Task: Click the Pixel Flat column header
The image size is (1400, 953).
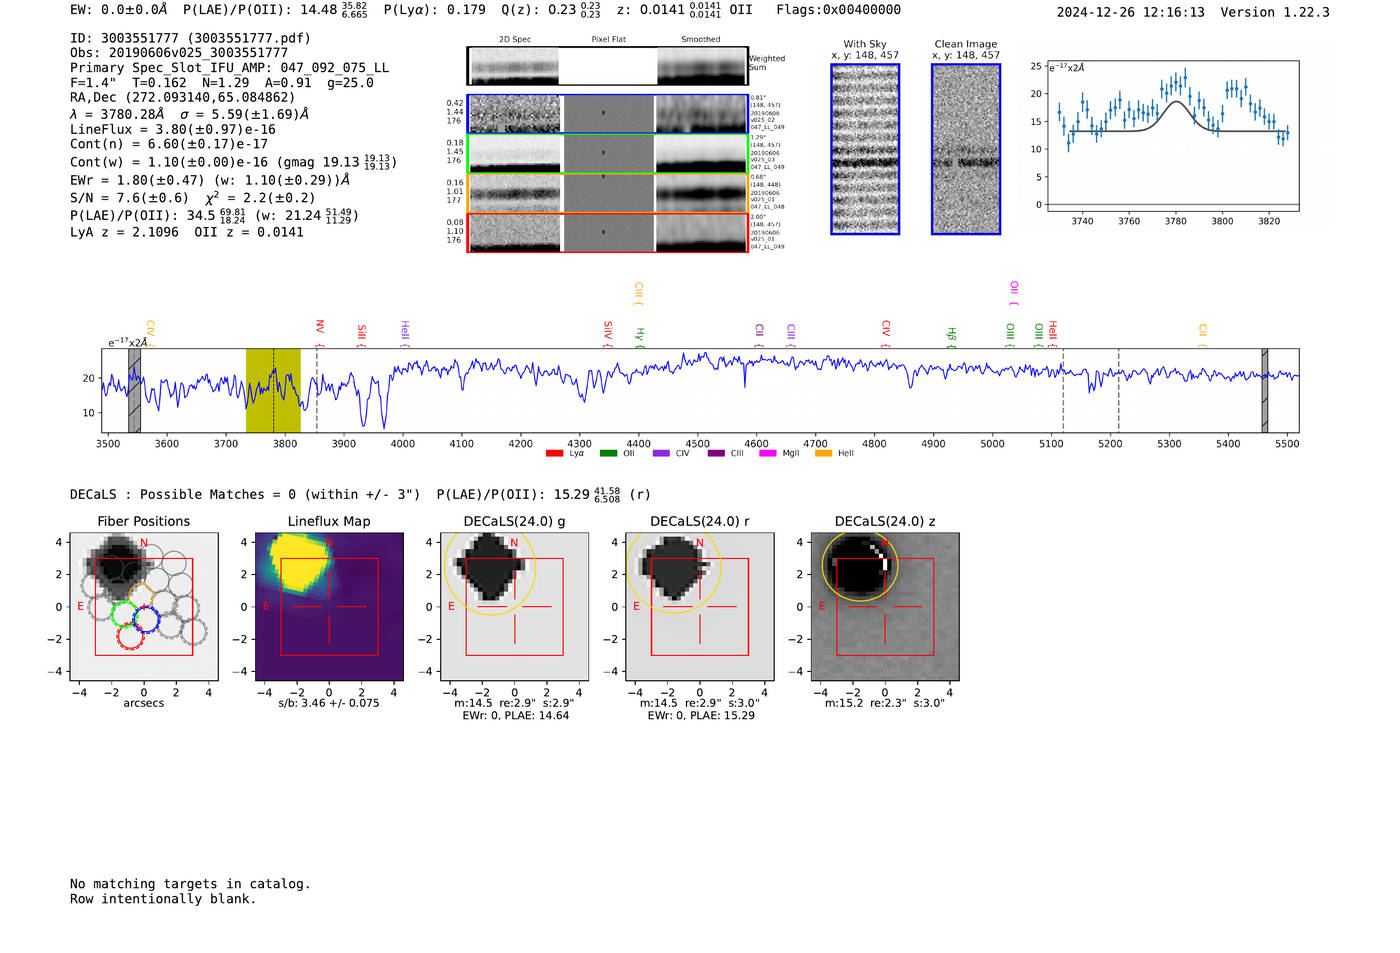Action: (608, 40)
